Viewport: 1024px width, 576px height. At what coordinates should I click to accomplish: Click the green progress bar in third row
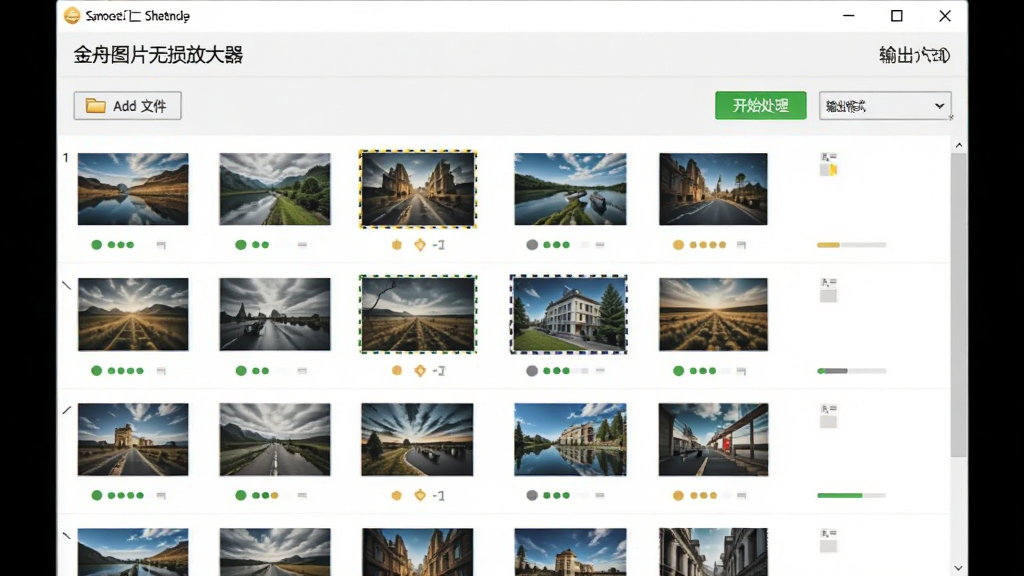point(852,496)
